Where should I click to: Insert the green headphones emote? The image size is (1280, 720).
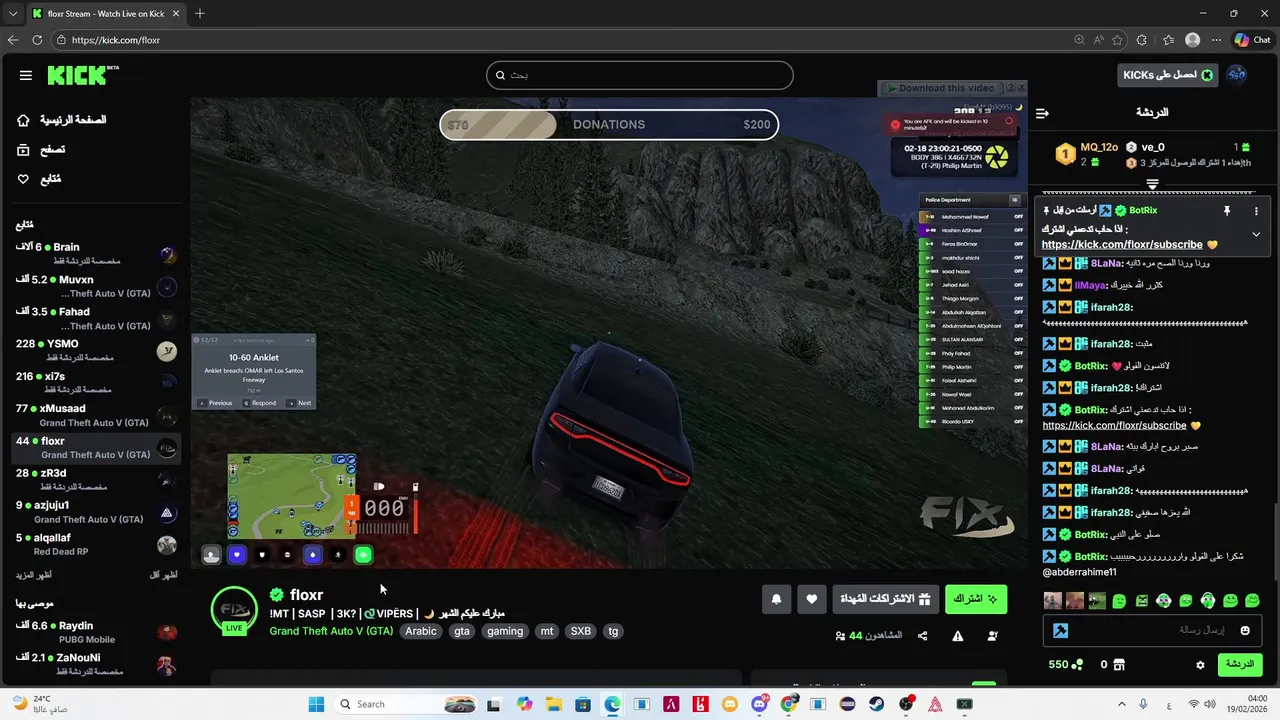click(x=1207, y=601)
